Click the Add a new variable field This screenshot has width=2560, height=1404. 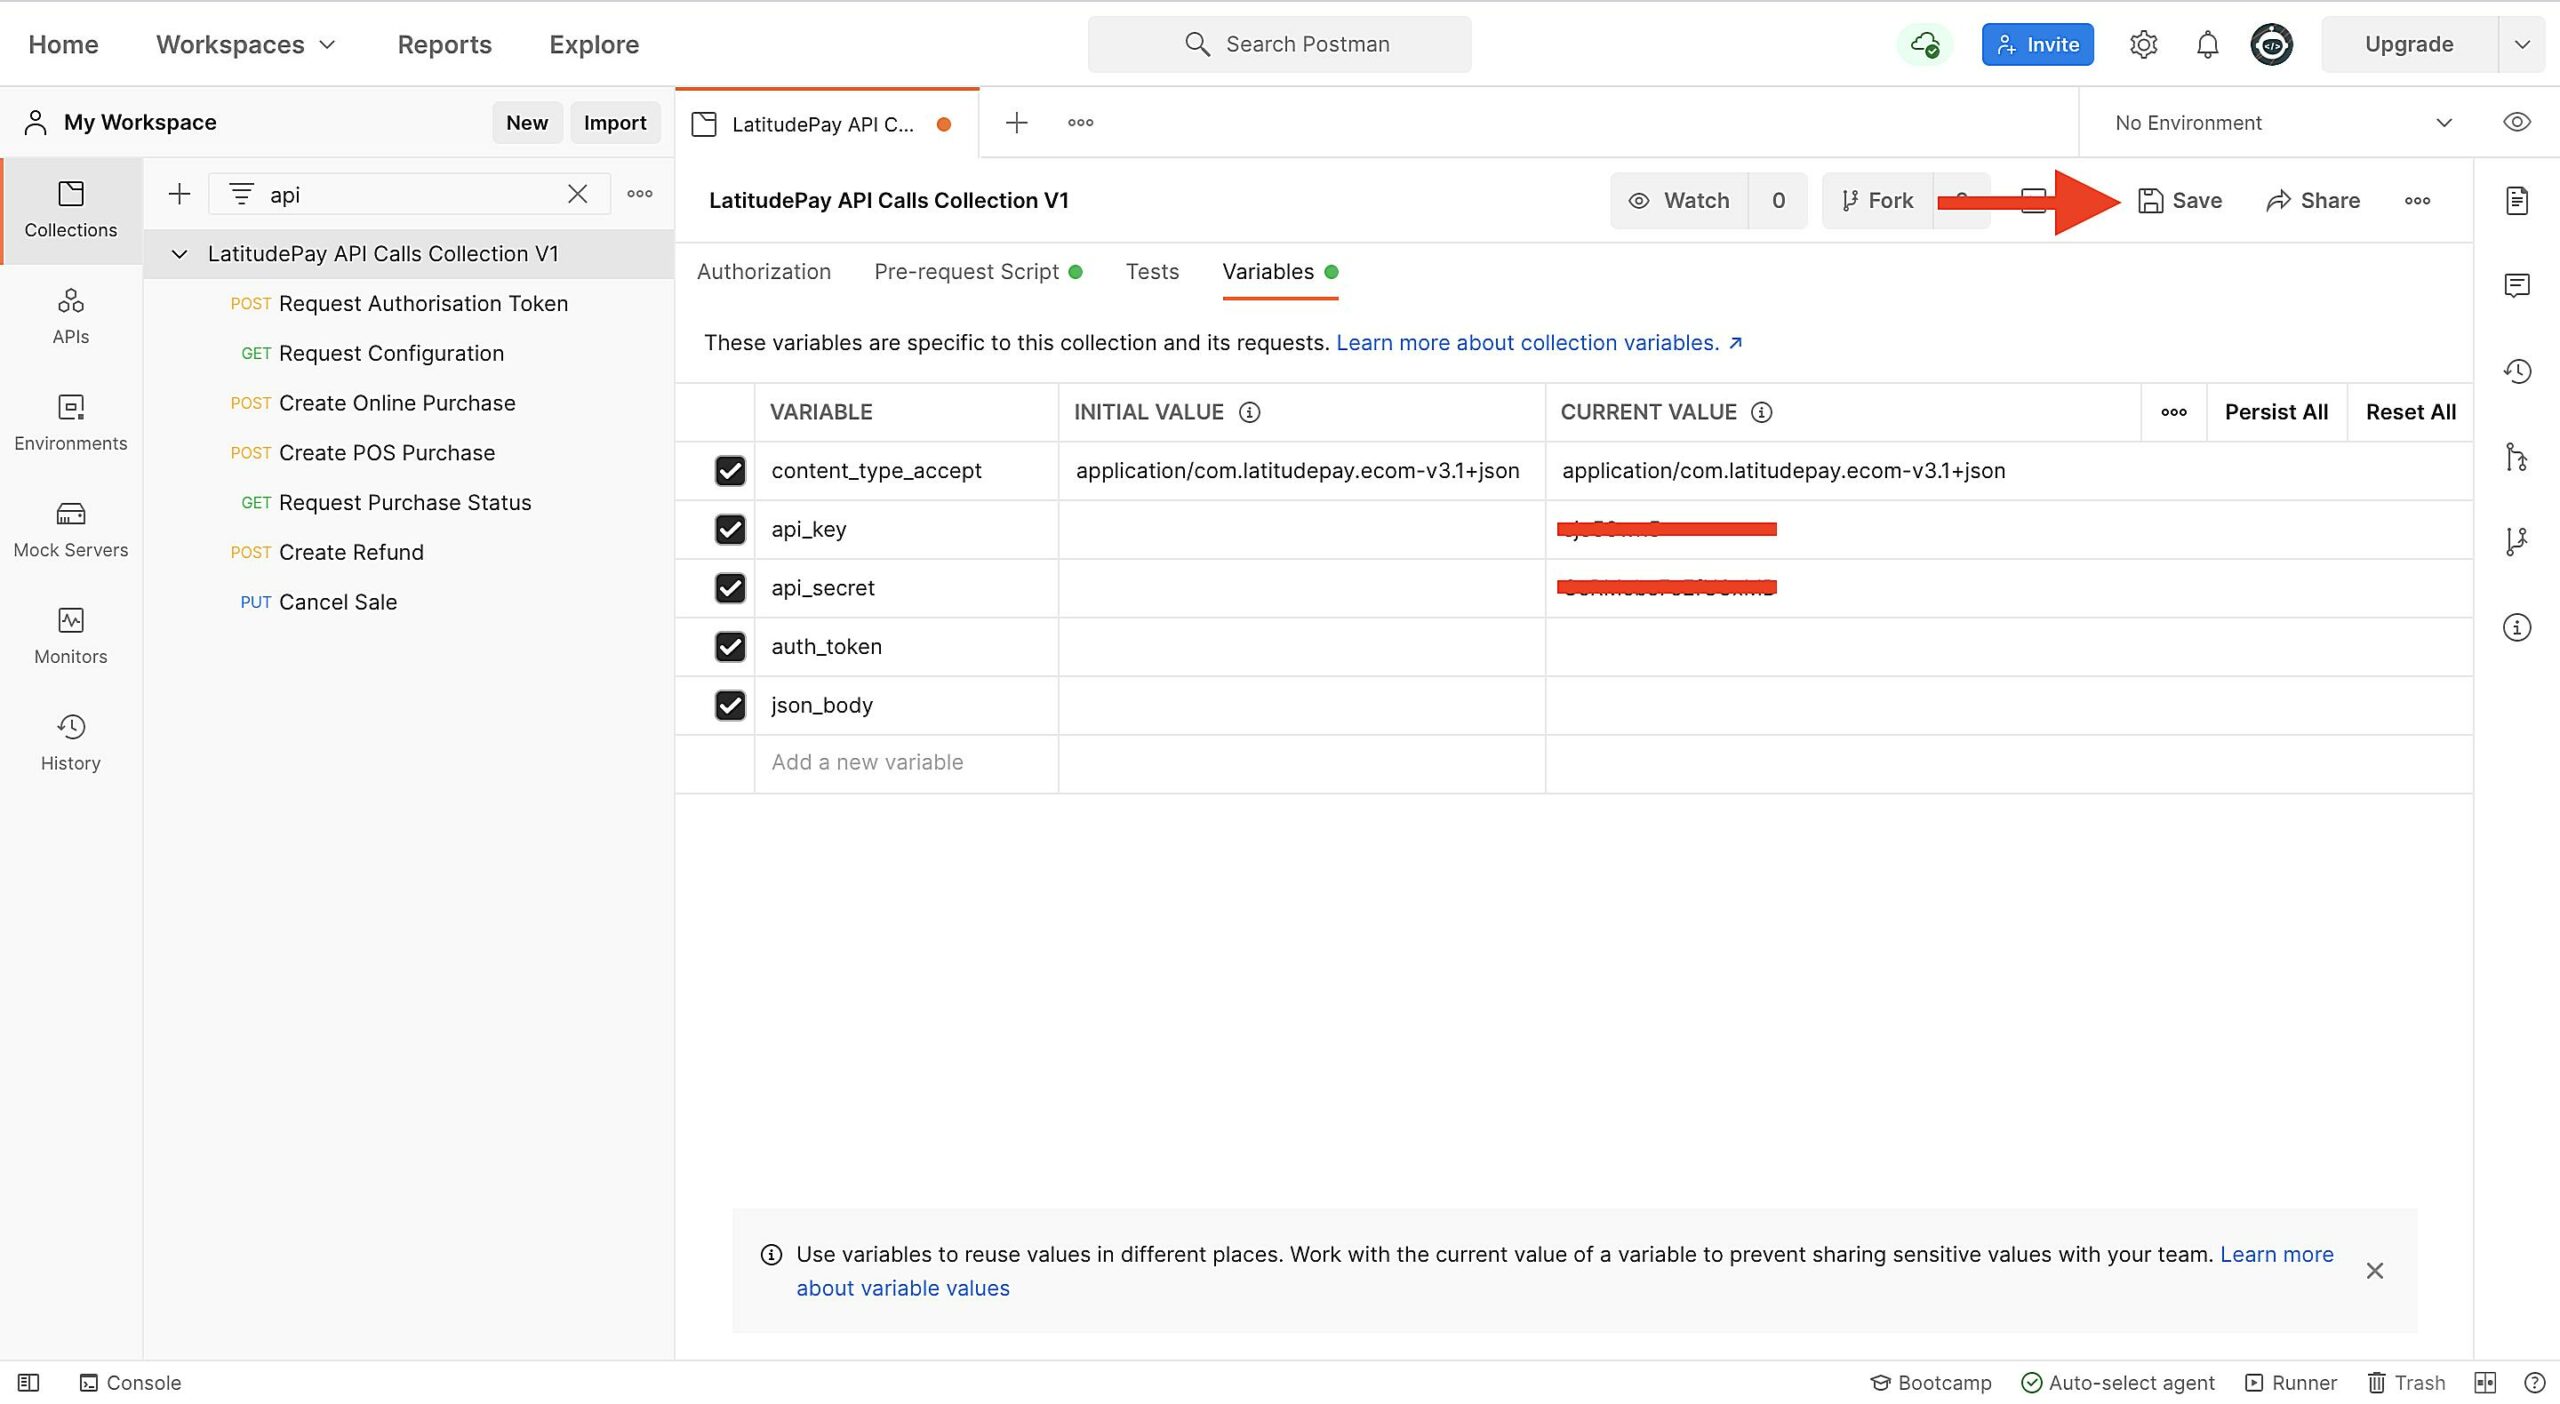(x=905, y=763)
